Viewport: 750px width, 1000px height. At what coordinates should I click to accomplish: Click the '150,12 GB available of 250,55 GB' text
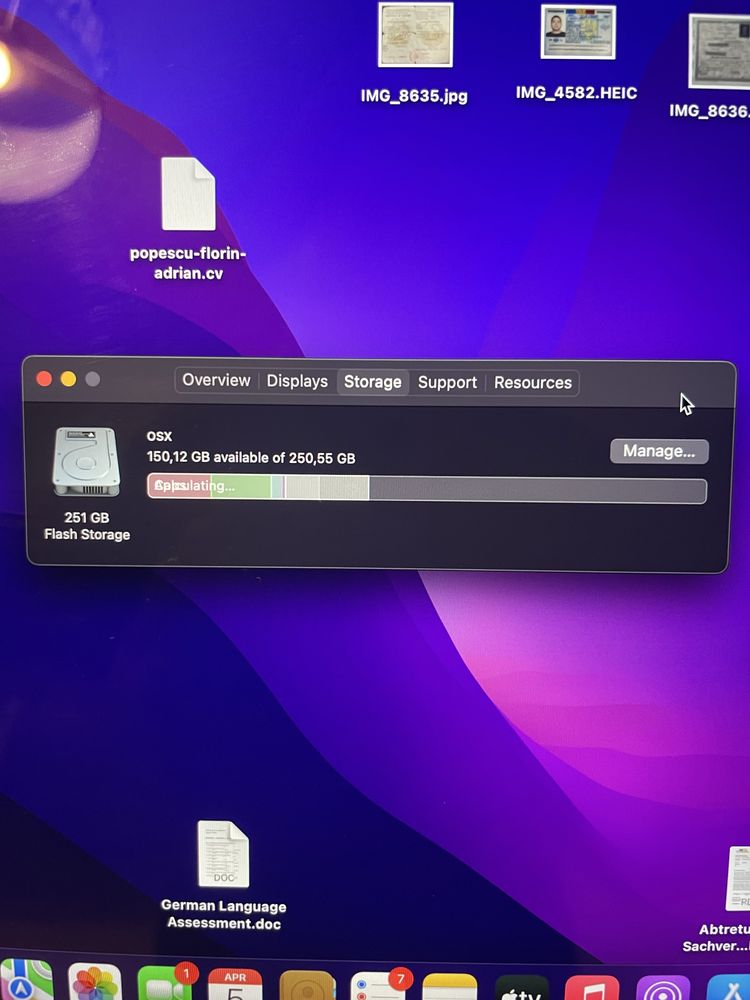point(251,458)
